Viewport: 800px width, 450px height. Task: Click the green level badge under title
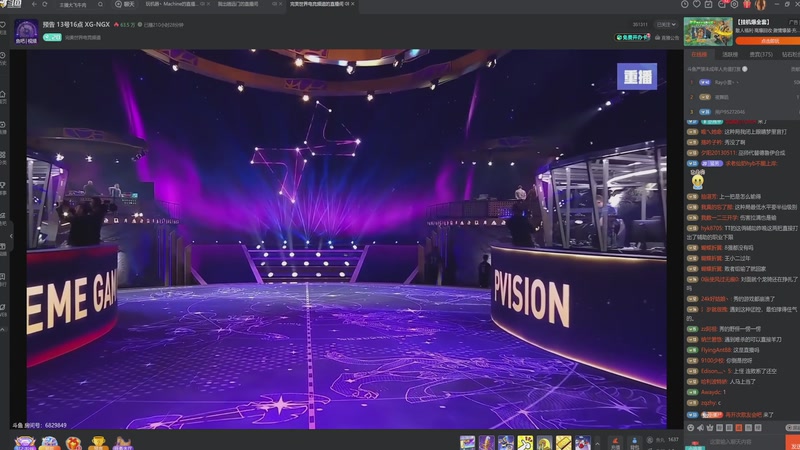pyautogui.click(x=52, y=37)
